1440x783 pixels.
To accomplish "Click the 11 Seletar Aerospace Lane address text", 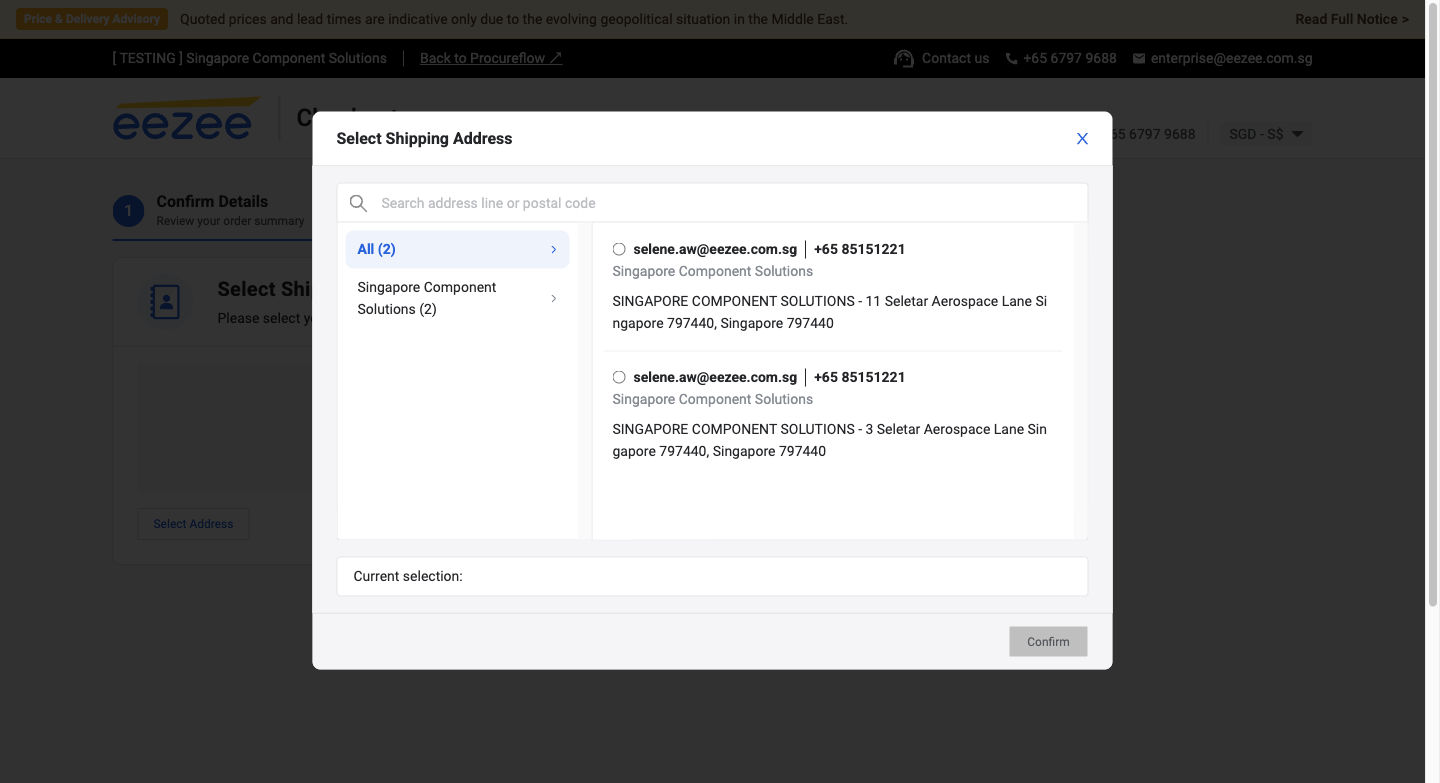I will (830, 312).
